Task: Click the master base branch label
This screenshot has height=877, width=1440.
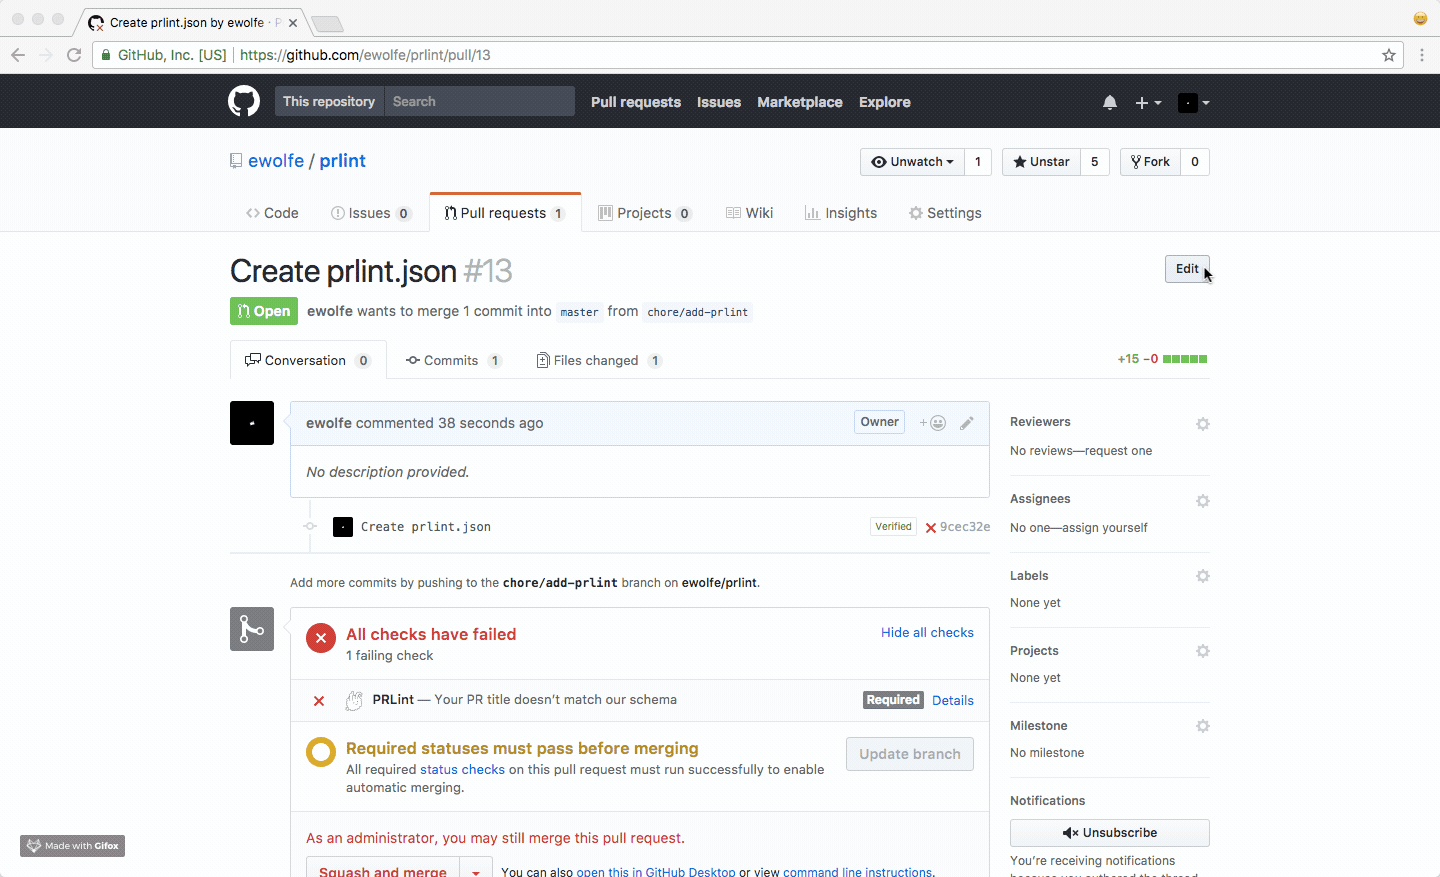Action: click(579, 312)
